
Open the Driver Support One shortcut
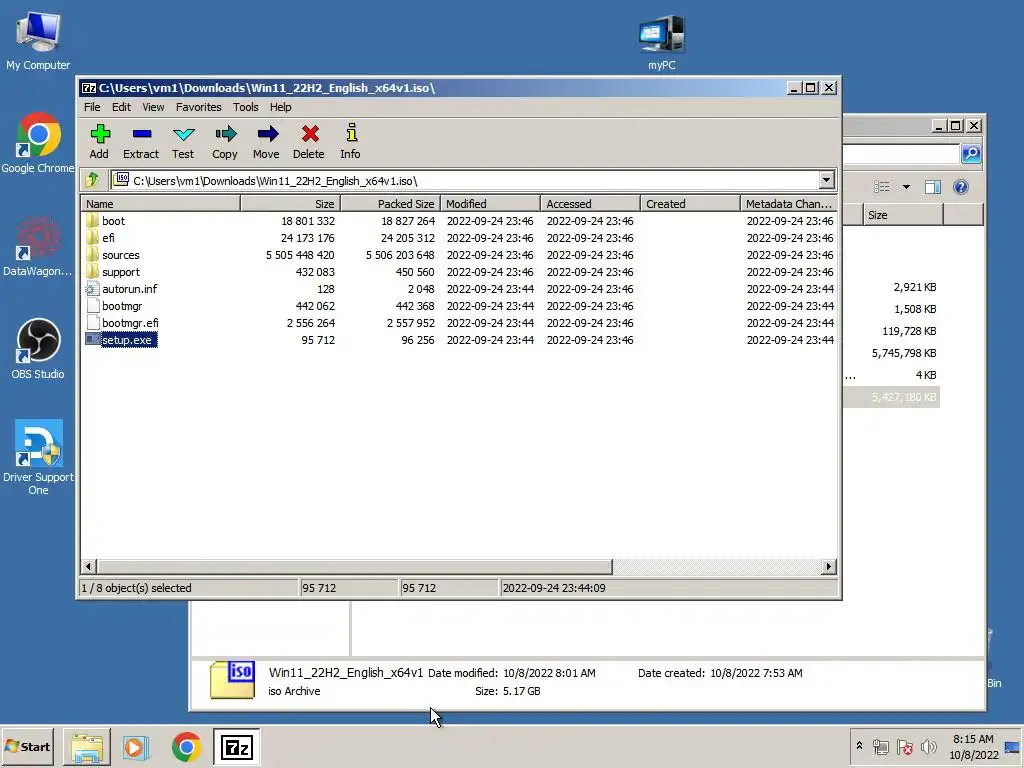coord(38,457)
